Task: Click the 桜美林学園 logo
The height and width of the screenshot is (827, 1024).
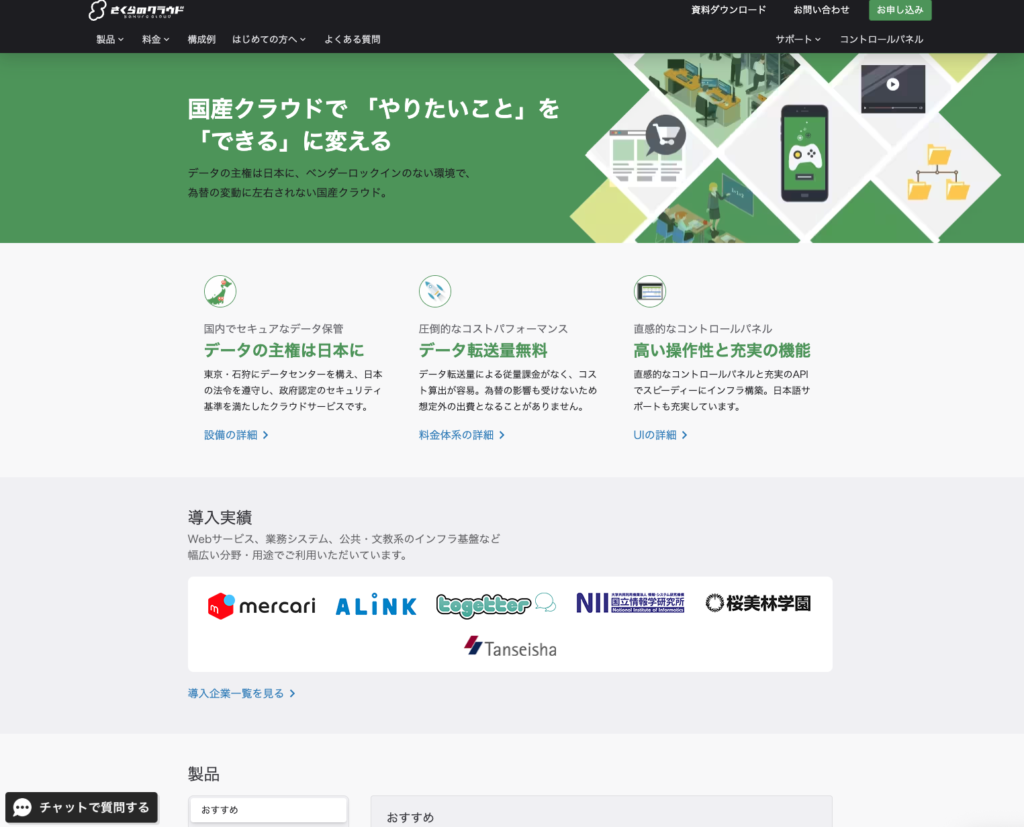Action: [757, 603]
